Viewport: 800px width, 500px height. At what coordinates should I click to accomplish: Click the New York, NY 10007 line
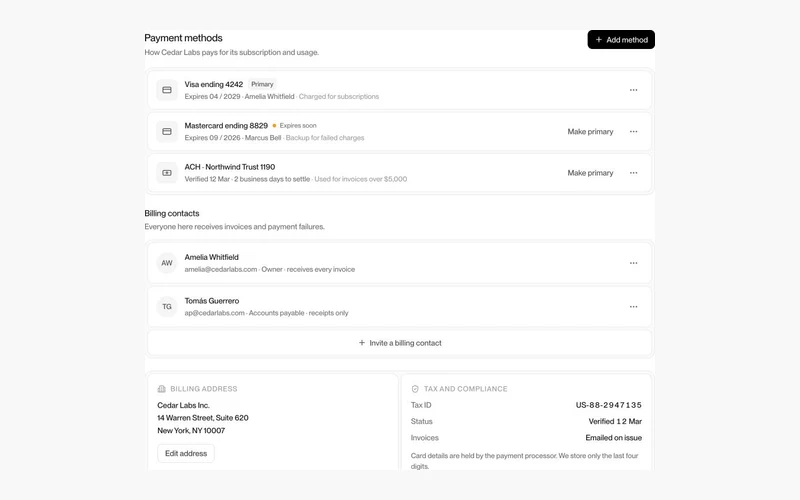(x=191, y=431)
